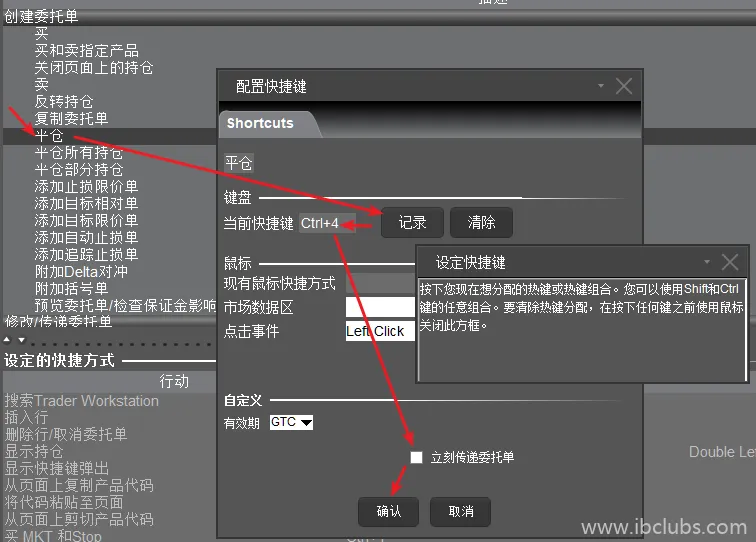Expand the GTC 有效期 dropdown
Viewport: 756px width, 542px height.
292,423
